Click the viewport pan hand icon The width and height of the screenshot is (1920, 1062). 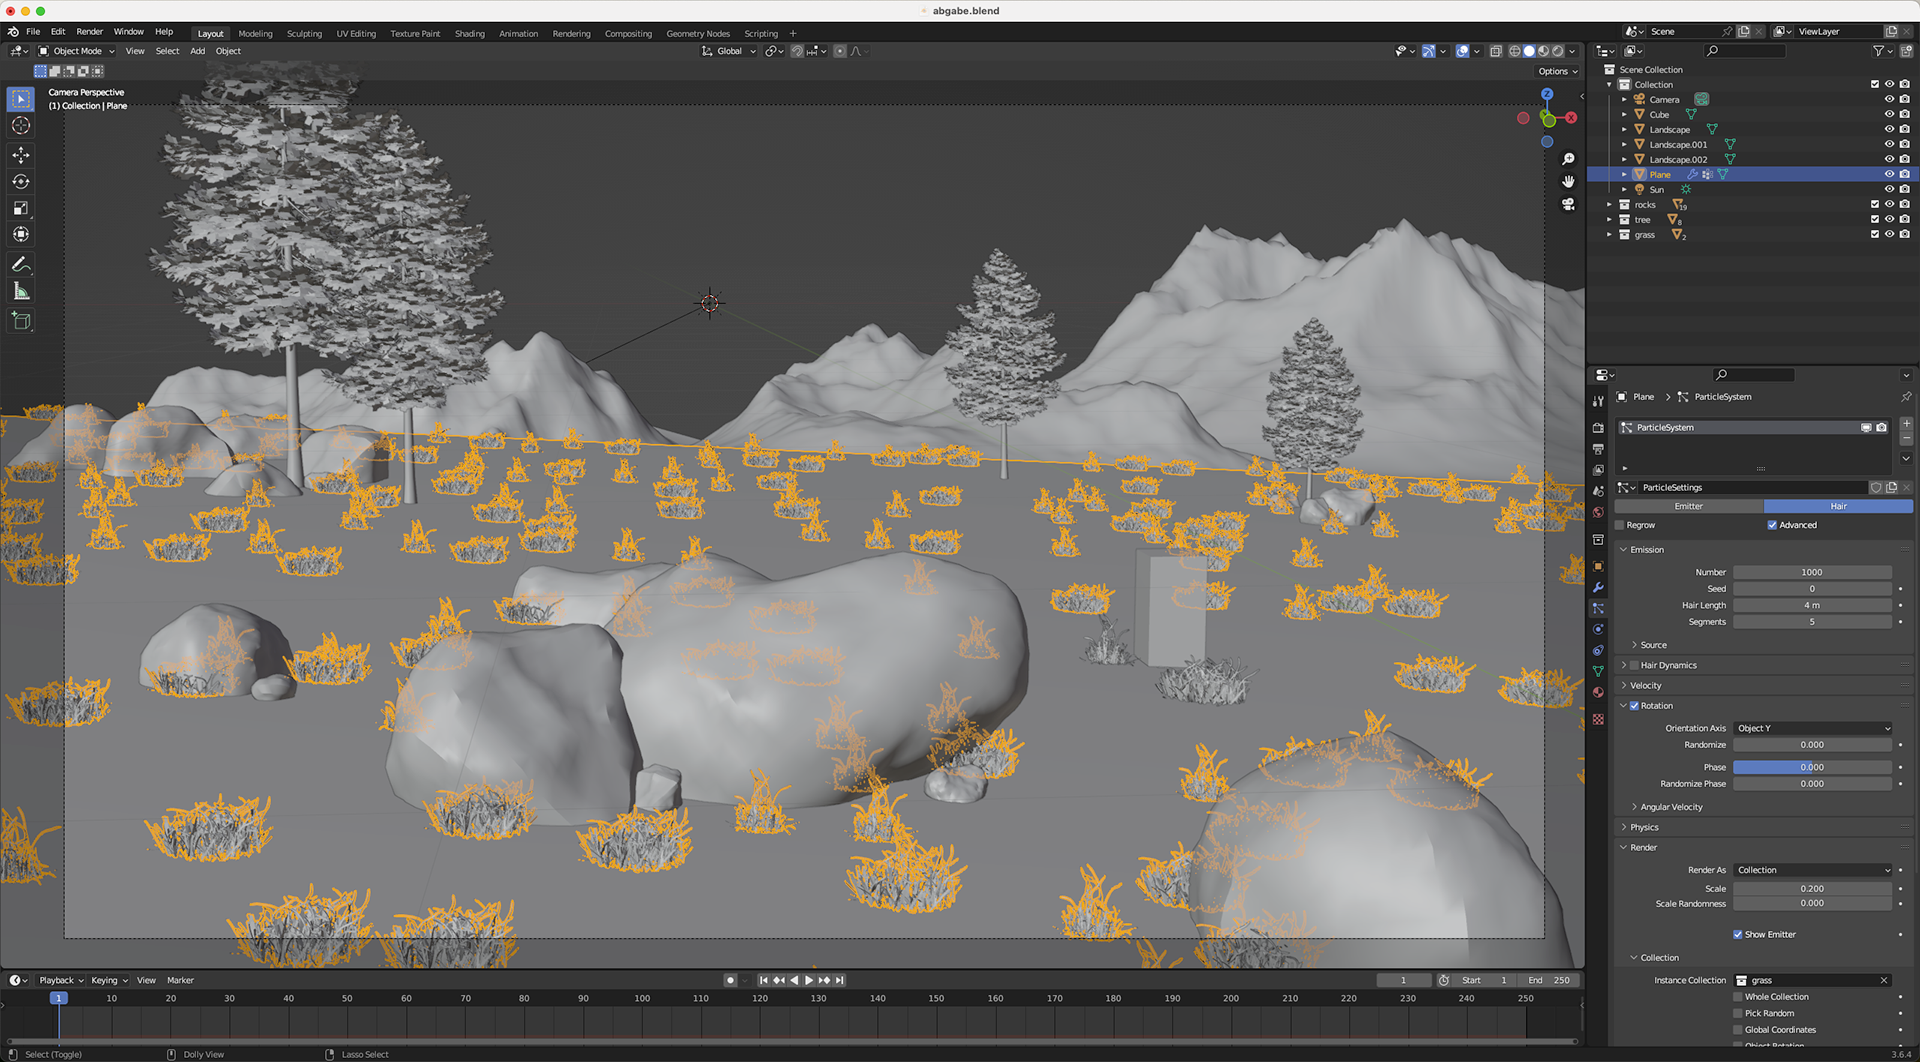pos(1568,181)
